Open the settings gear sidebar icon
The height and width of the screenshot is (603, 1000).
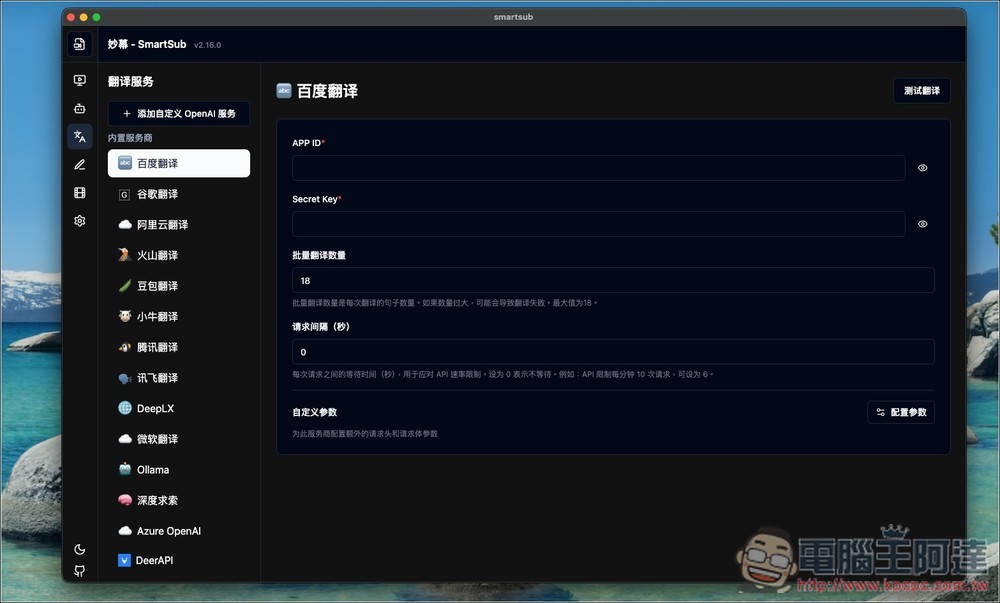(x=80, y=221)
